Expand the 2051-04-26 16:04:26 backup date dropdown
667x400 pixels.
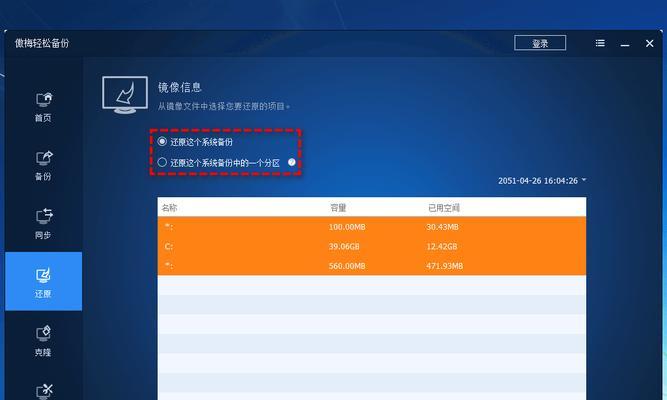[x=542, y=180]
